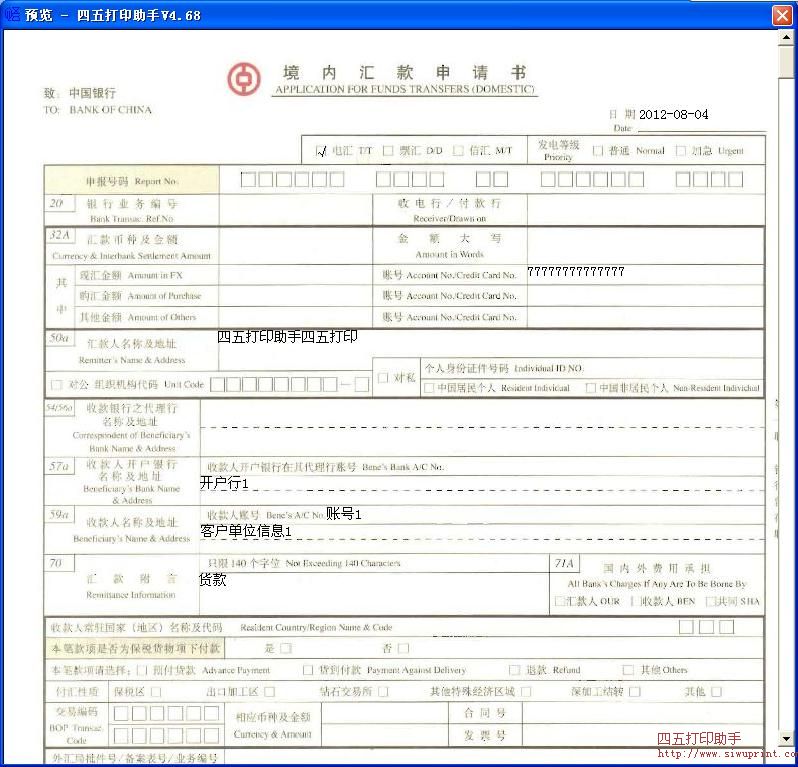Click 其他金额 Amount of Others field
Screen dimensions: 798x767
pos(296,317)
